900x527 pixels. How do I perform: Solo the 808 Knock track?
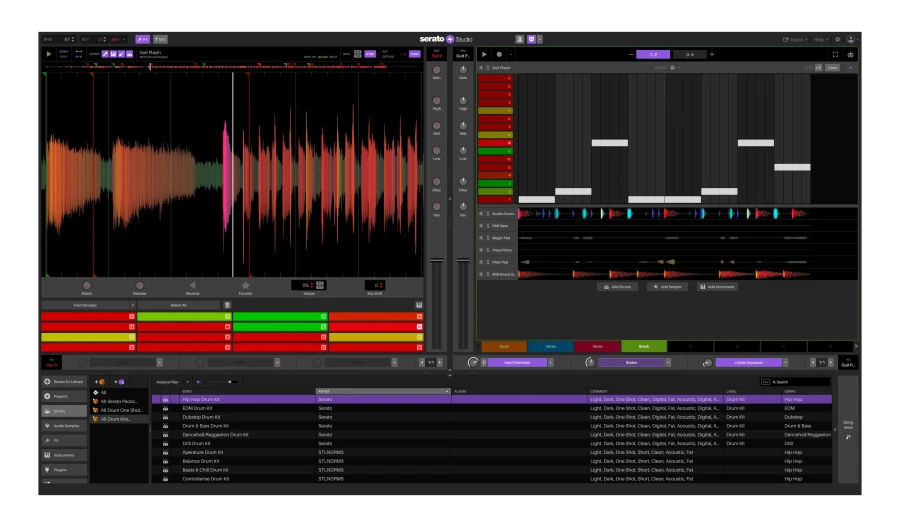[x=488, y=274]
